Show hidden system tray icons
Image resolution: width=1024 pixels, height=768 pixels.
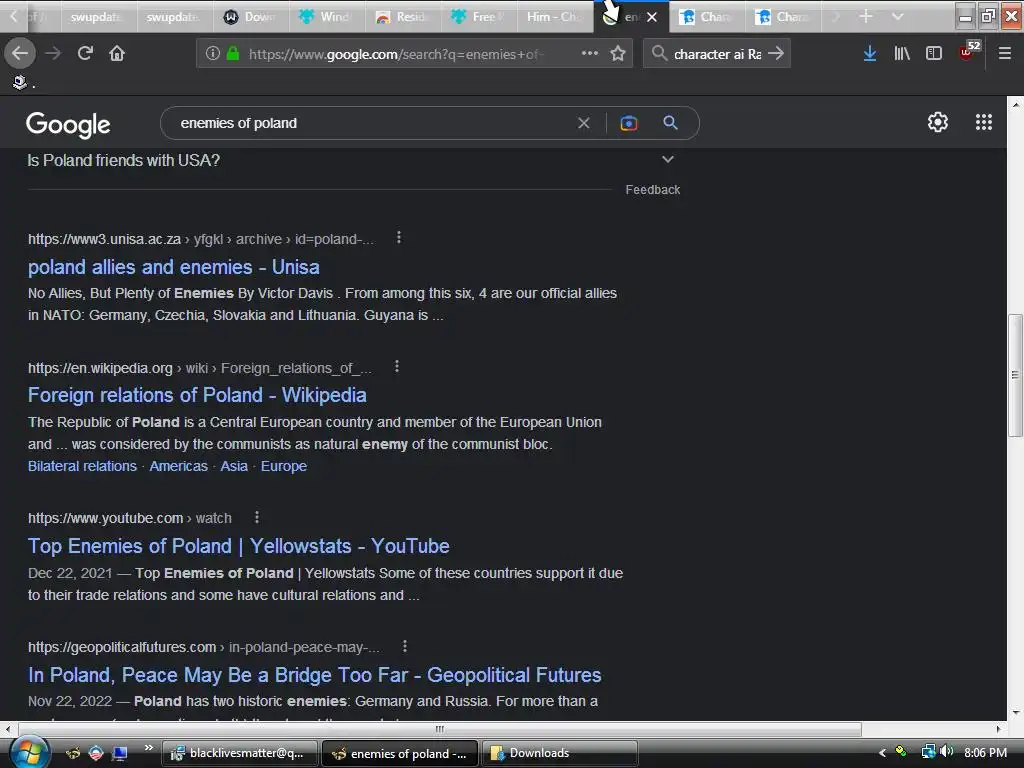tap(882, 753)
